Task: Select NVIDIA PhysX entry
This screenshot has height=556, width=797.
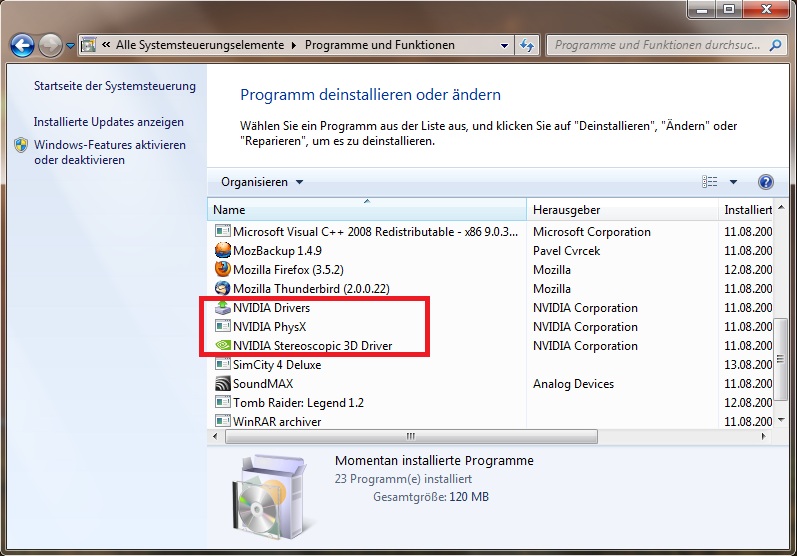Action: click(x=269, y=327)
